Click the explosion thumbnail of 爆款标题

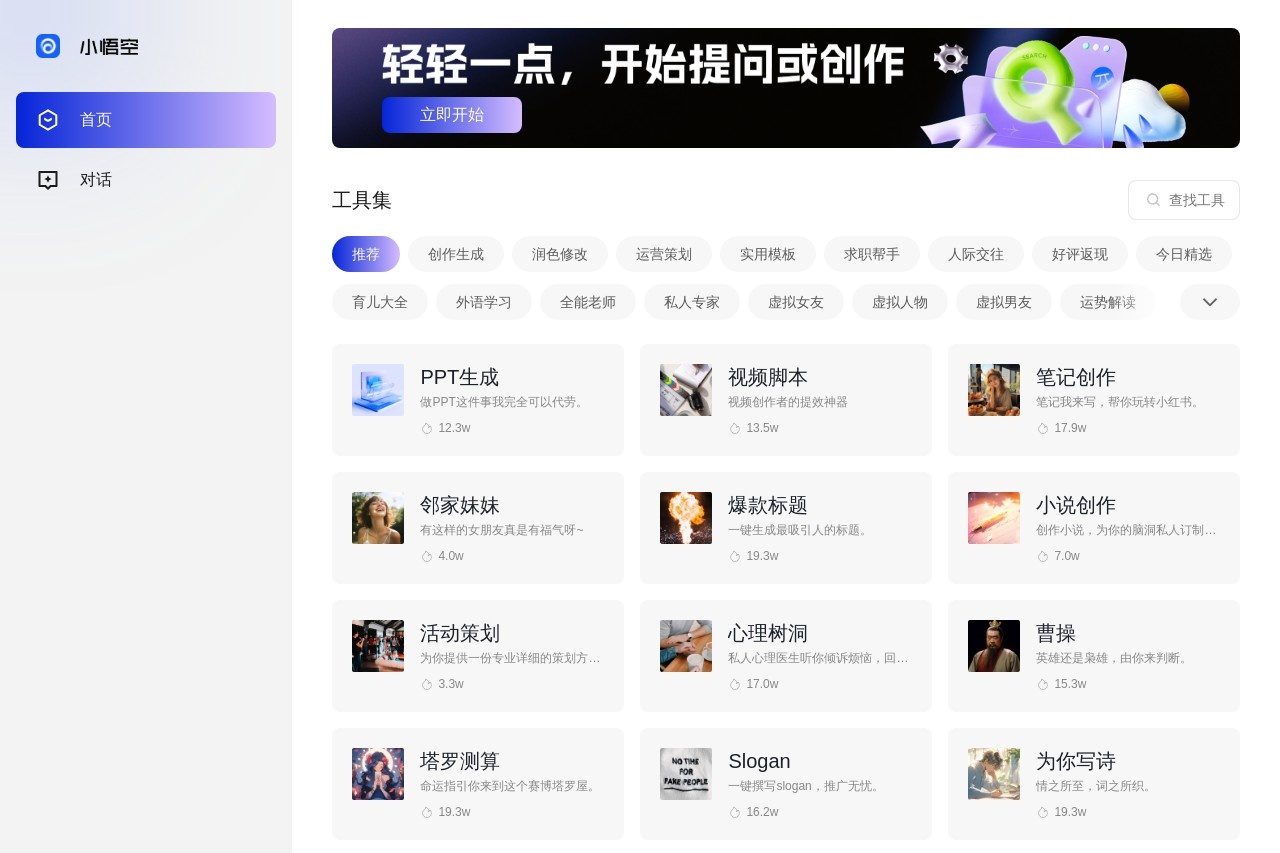686,518
